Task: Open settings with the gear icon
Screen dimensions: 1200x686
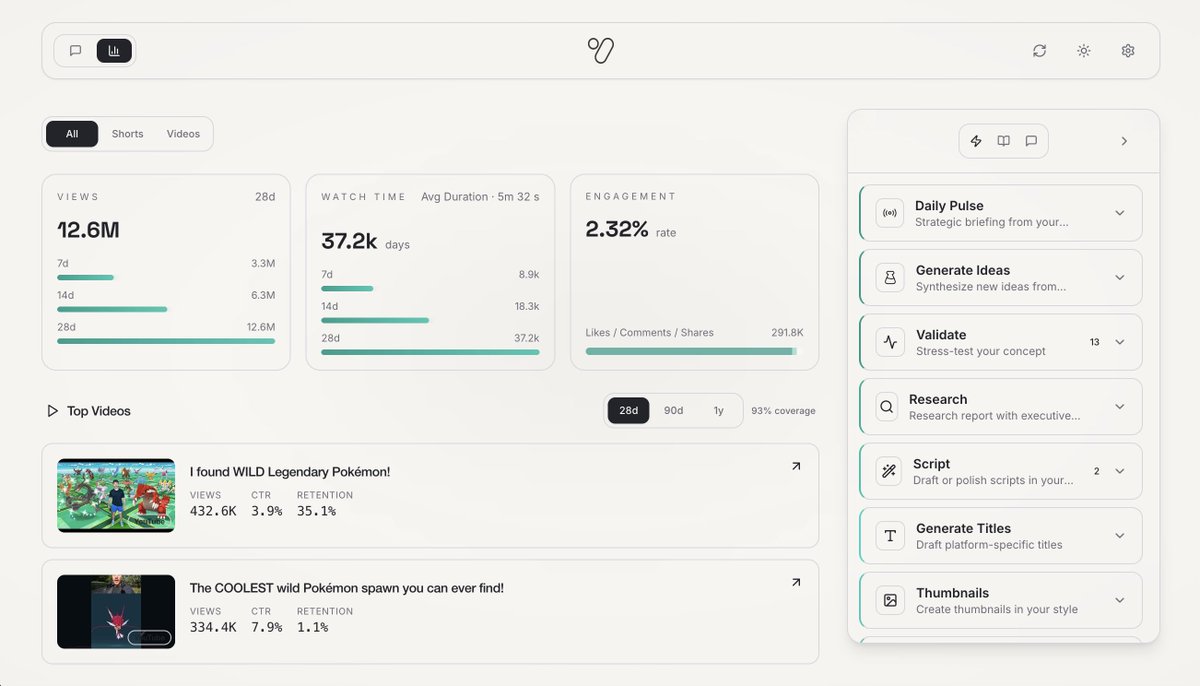Action: pyautogui.click(x=1128, y=51)
